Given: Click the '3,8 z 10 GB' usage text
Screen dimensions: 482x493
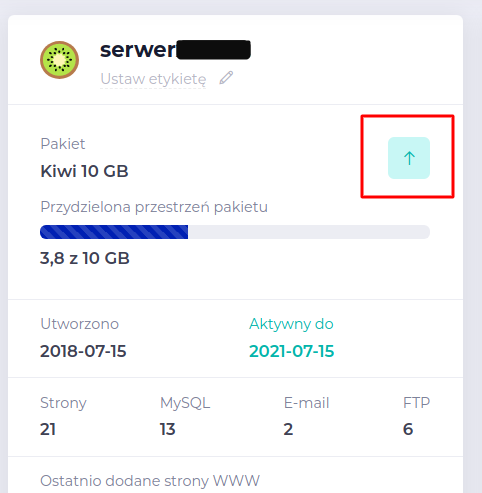Looking at the screenshot, I should coord(85,258).
